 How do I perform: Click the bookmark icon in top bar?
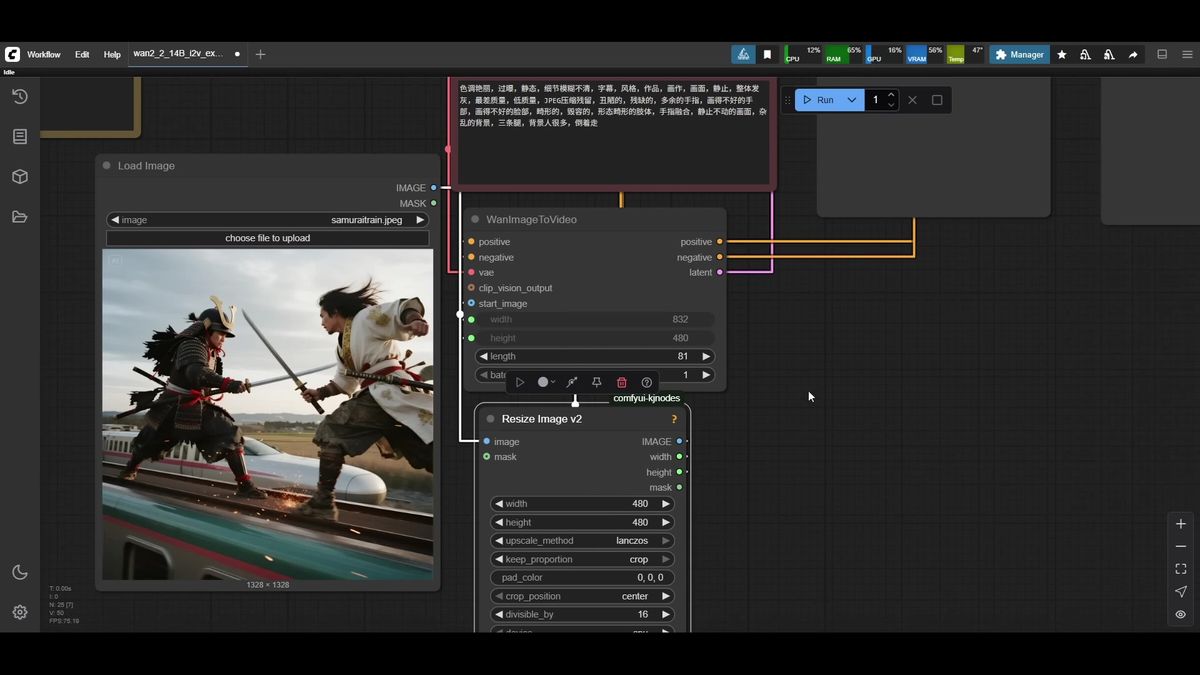[x=767, y=54]
